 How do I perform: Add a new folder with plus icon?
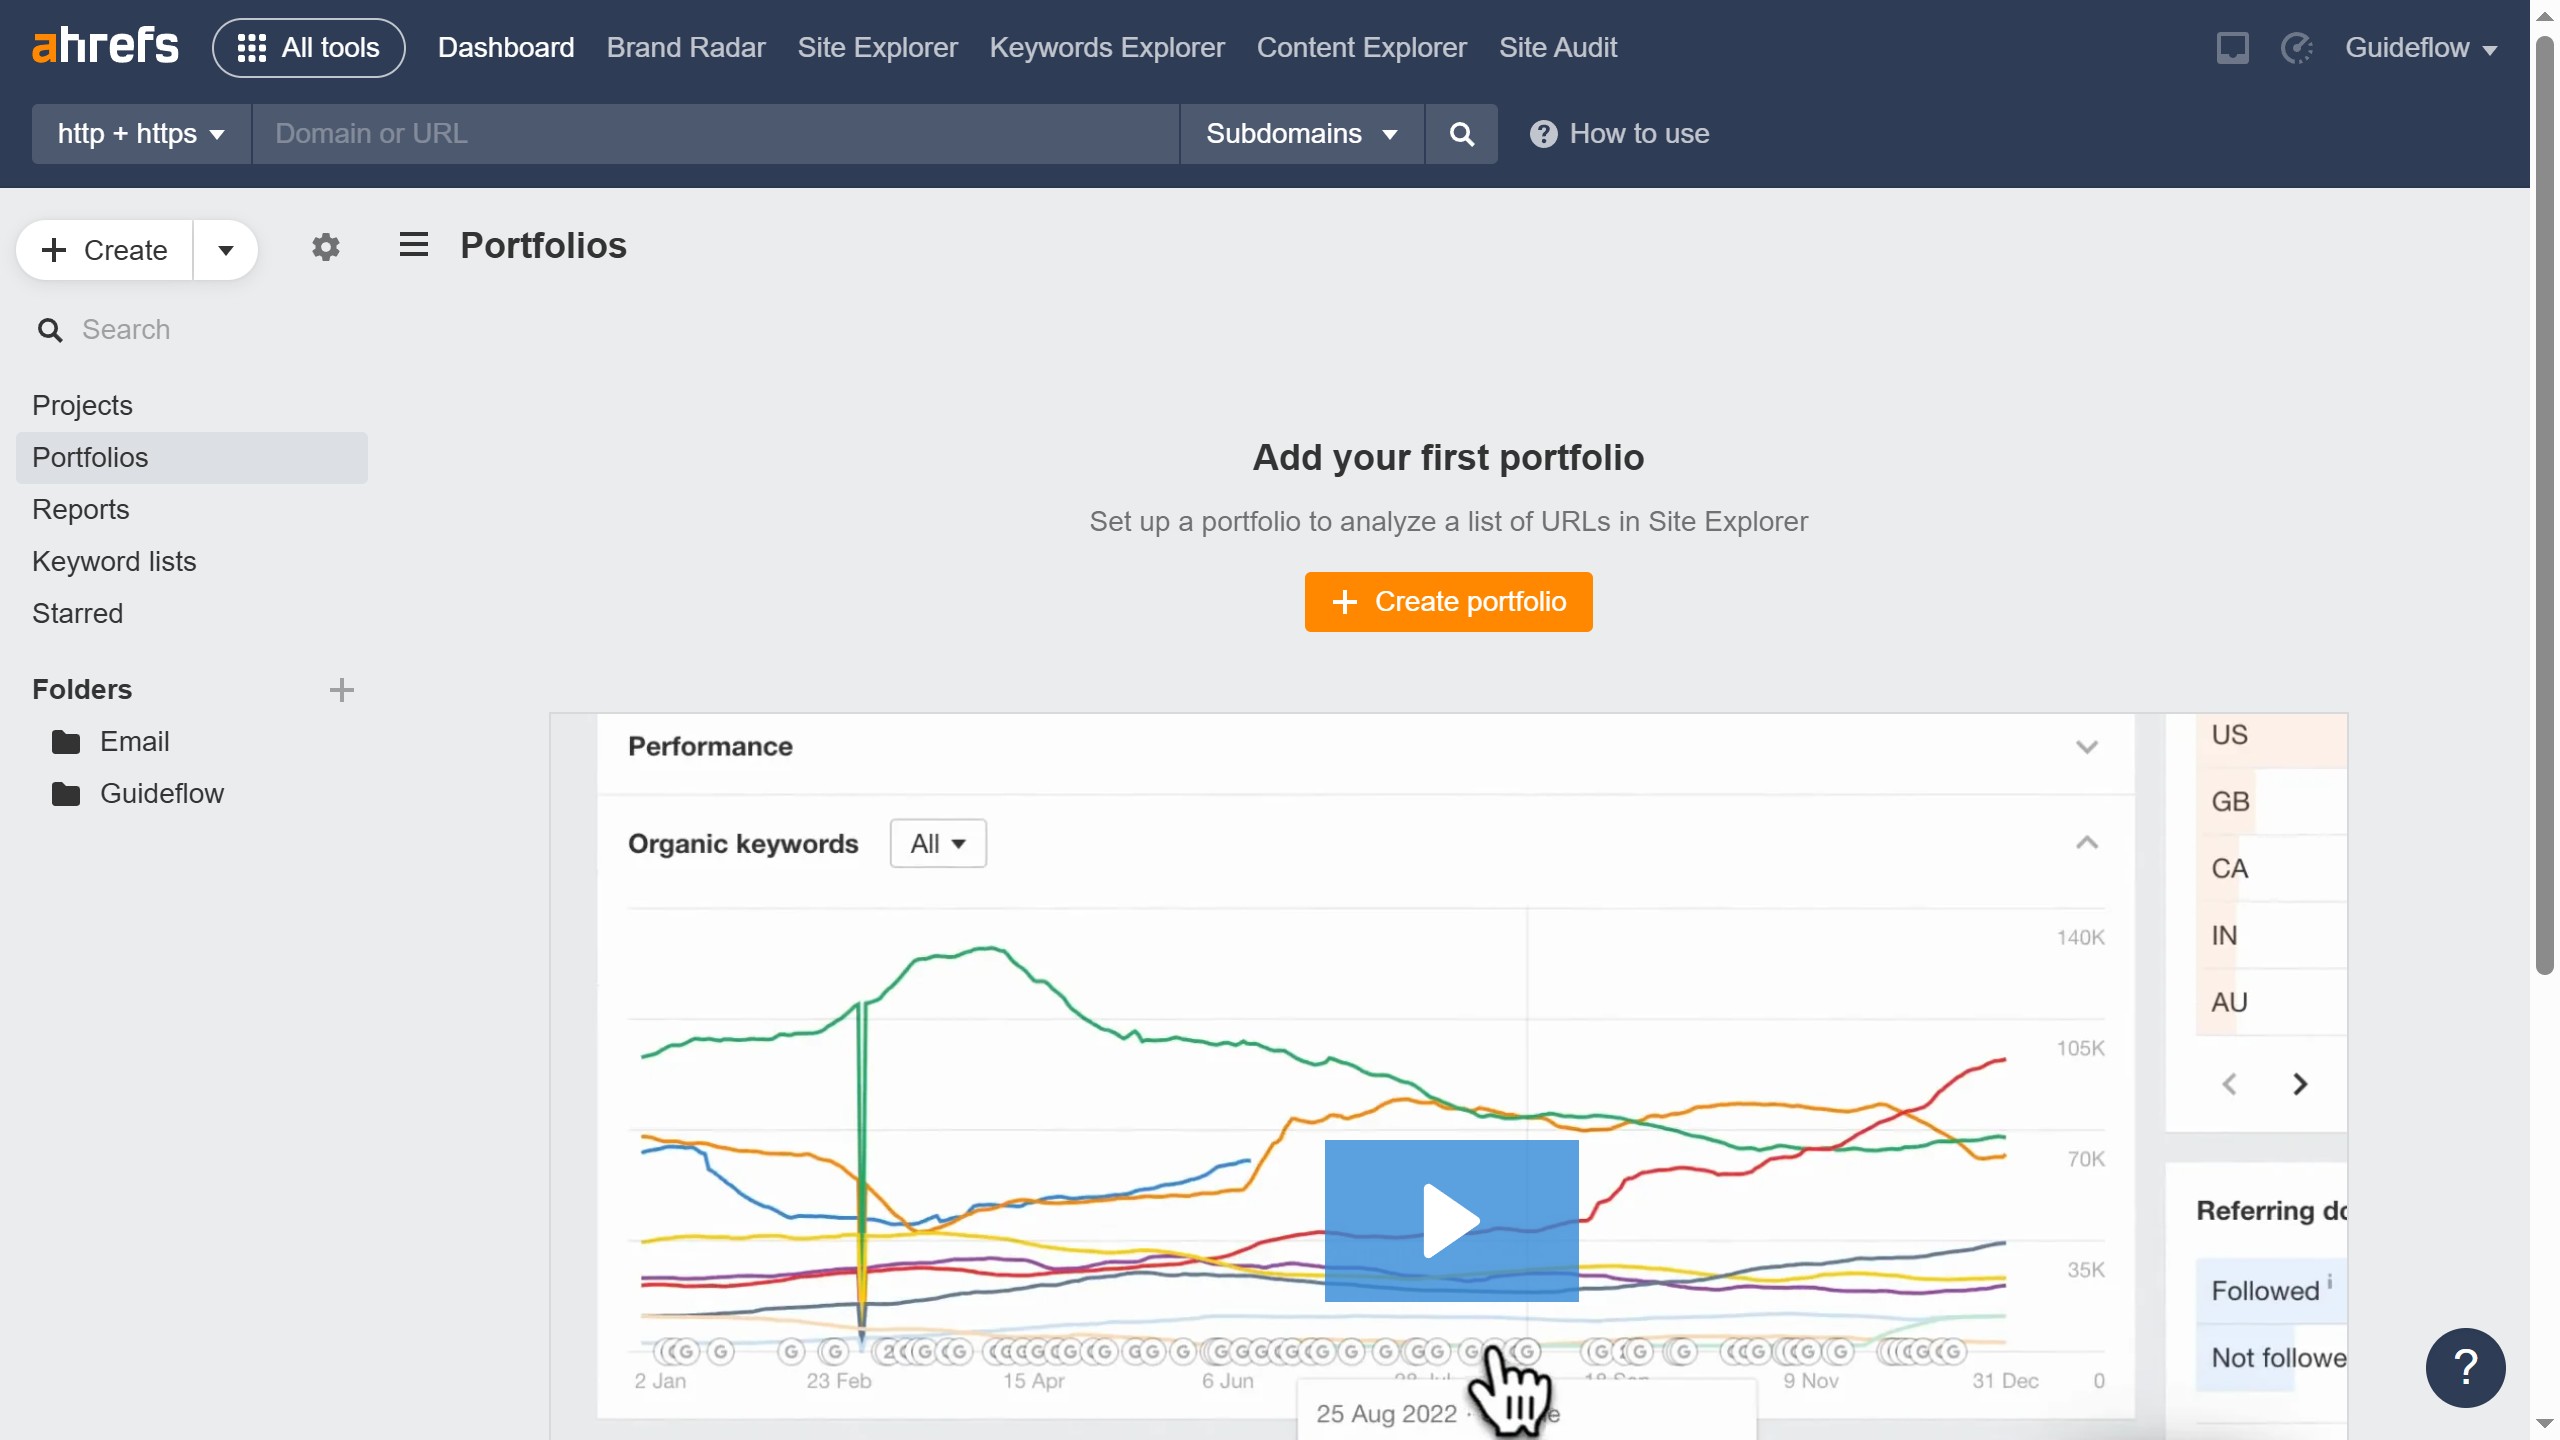[x=341, y=690]
